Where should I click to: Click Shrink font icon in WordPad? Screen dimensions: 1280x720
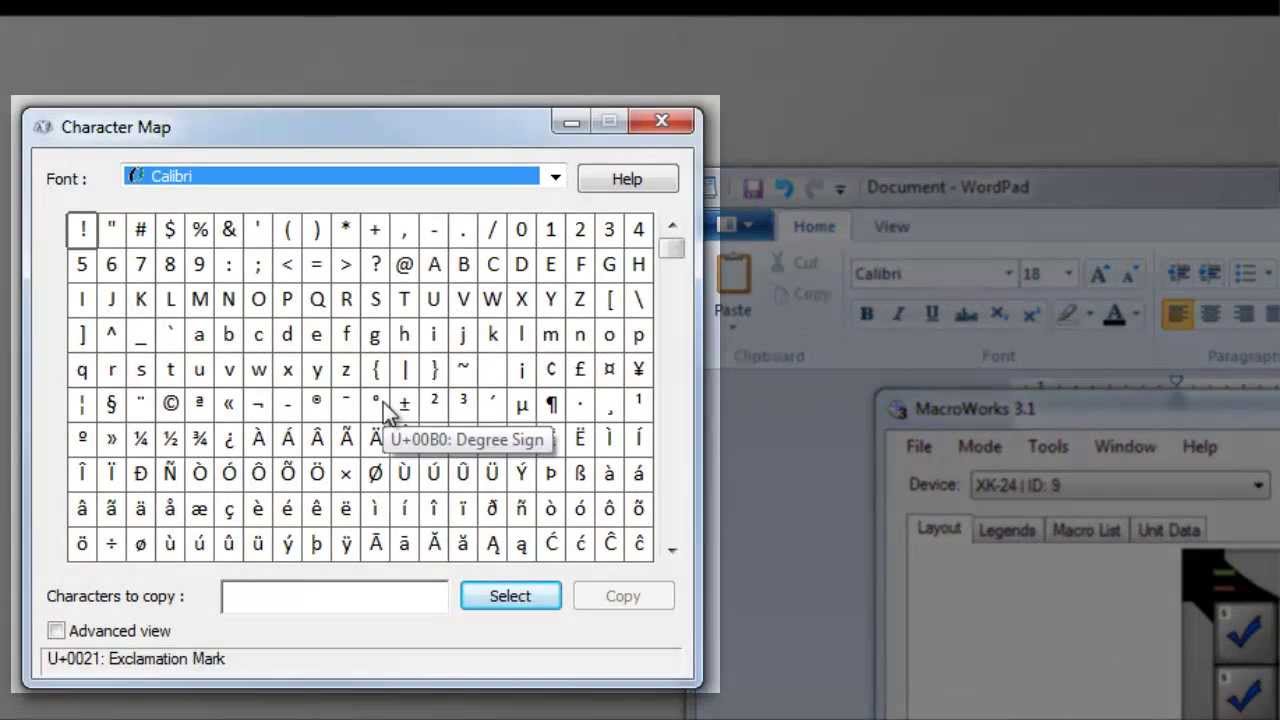pyautogui.click(x=1129, y=274)
